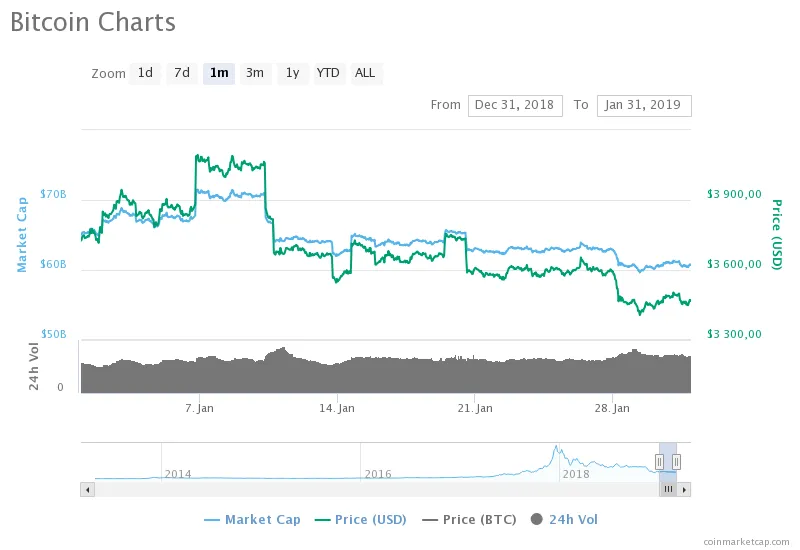Viewport: 800px width, 550px height.
Task: Click the navigator left scroll arrow
Action: click(88, 490)
